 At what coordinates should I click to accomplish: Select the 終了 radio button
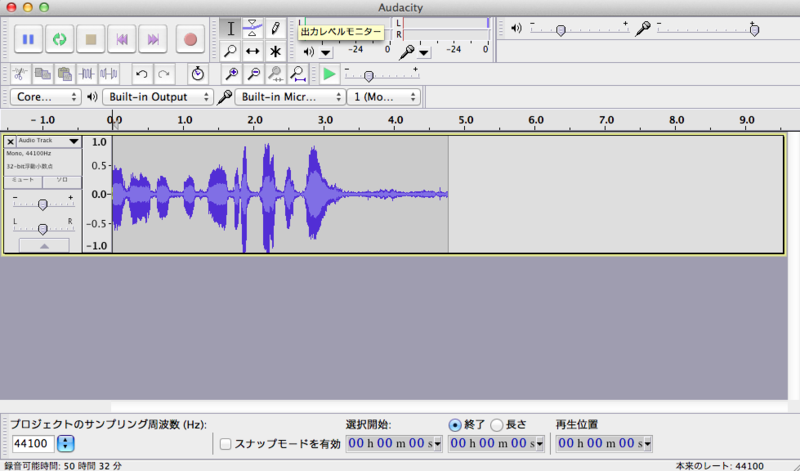(x=455, y=425)
